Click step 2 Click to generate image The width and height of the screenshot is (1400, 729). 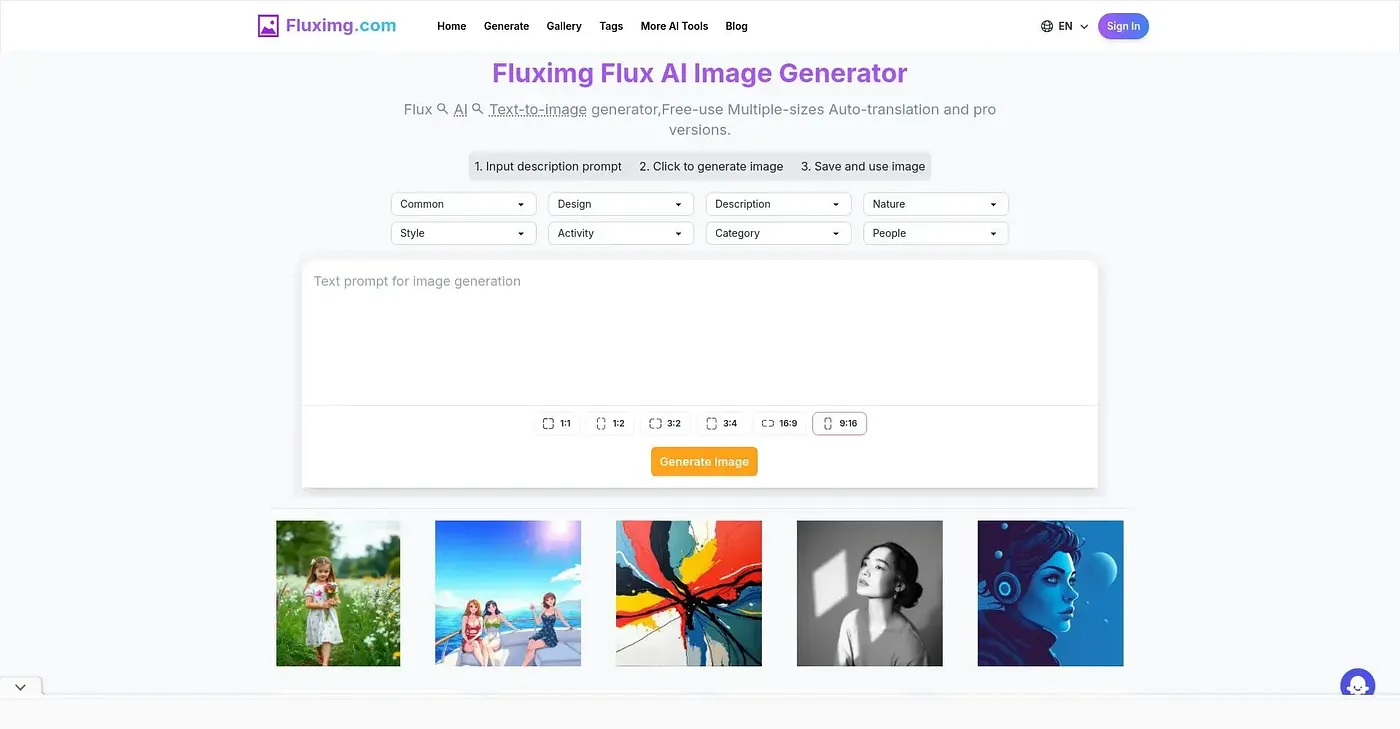(711, 166)
